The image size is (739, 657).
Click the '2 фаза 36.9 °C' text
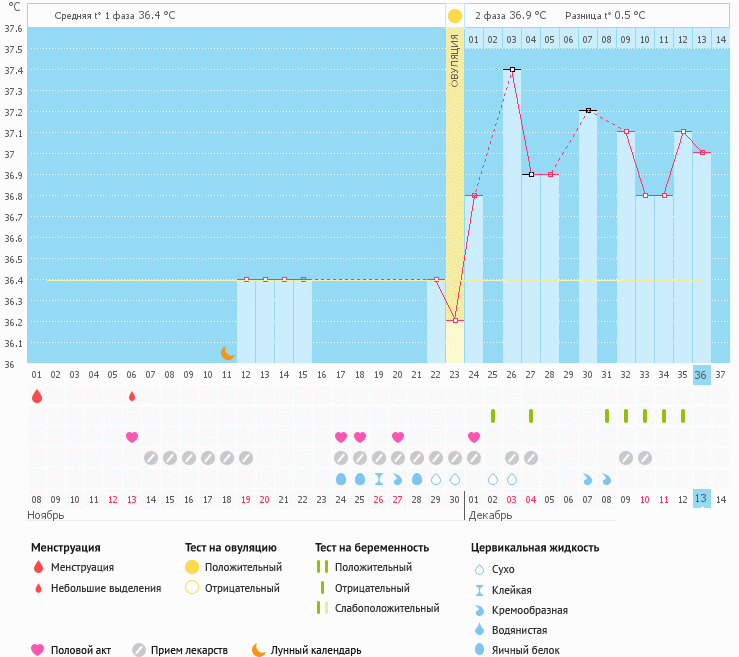[510, 16]
